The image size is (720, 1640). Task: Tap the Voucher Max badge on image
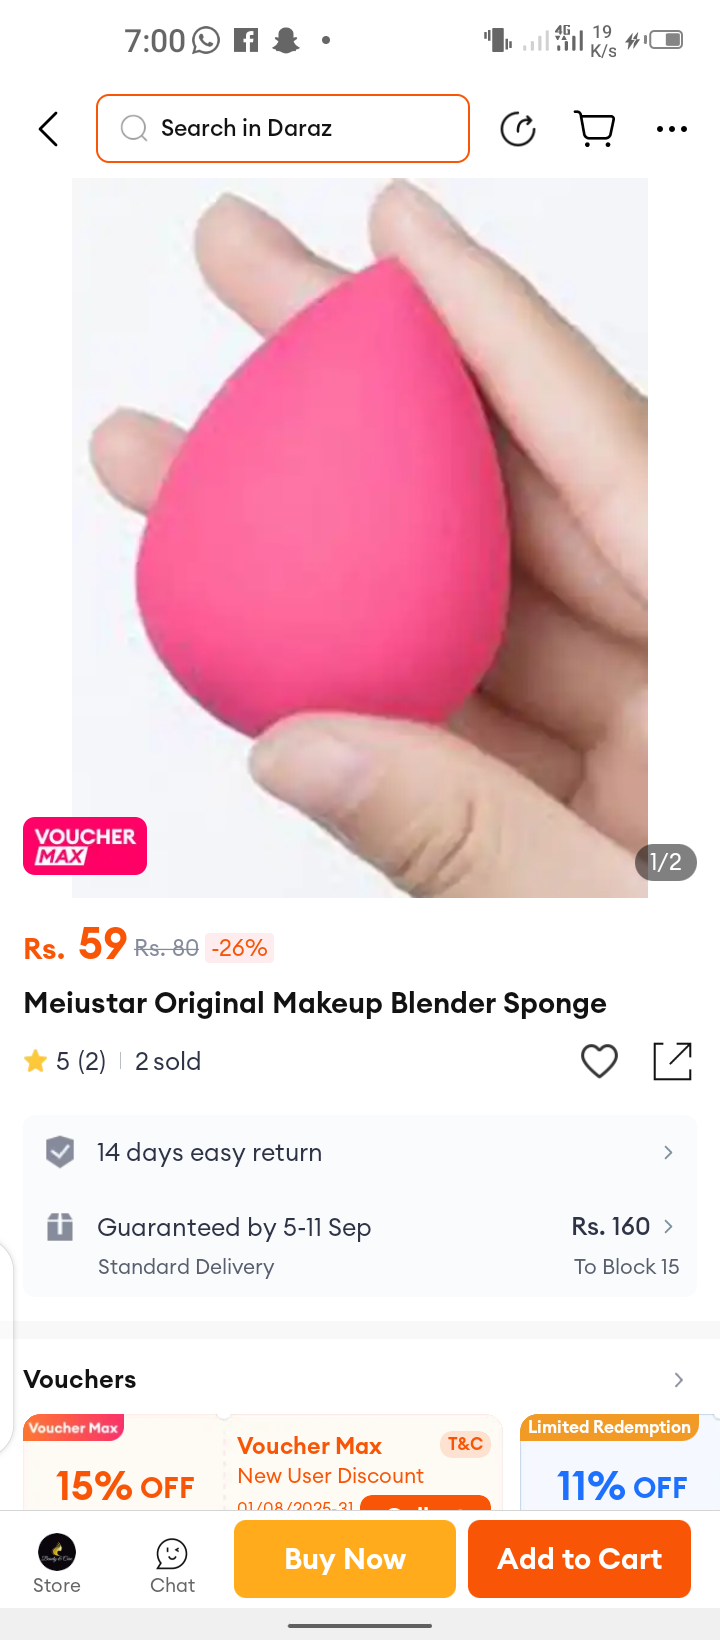pos(85,846)
